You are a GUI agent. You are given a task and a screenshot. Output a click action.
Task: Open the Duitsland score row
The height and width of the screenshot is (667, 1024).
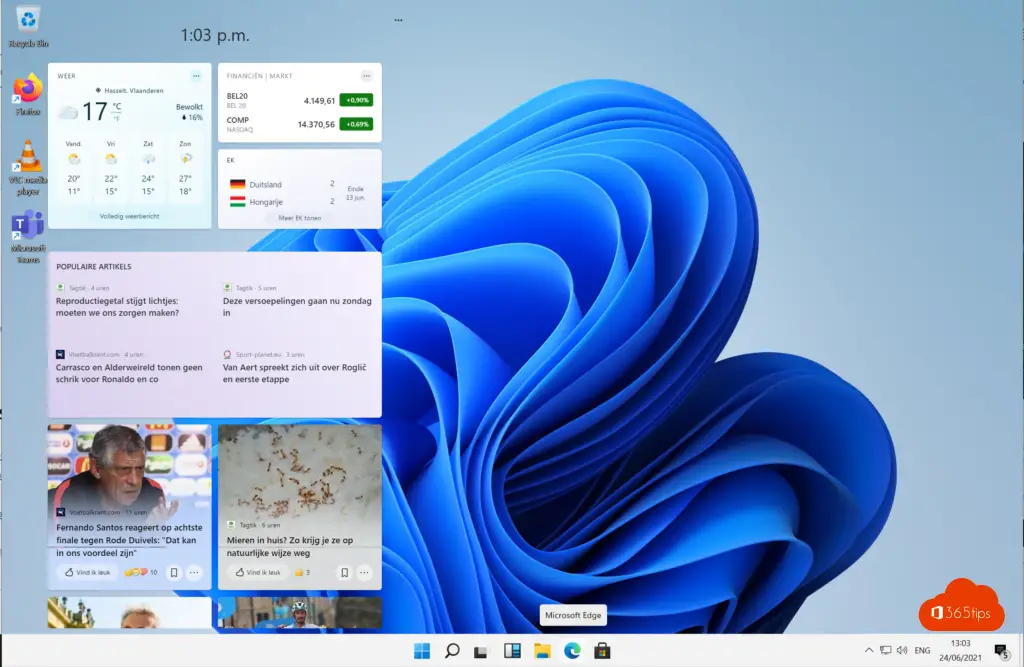pos(282,184)
